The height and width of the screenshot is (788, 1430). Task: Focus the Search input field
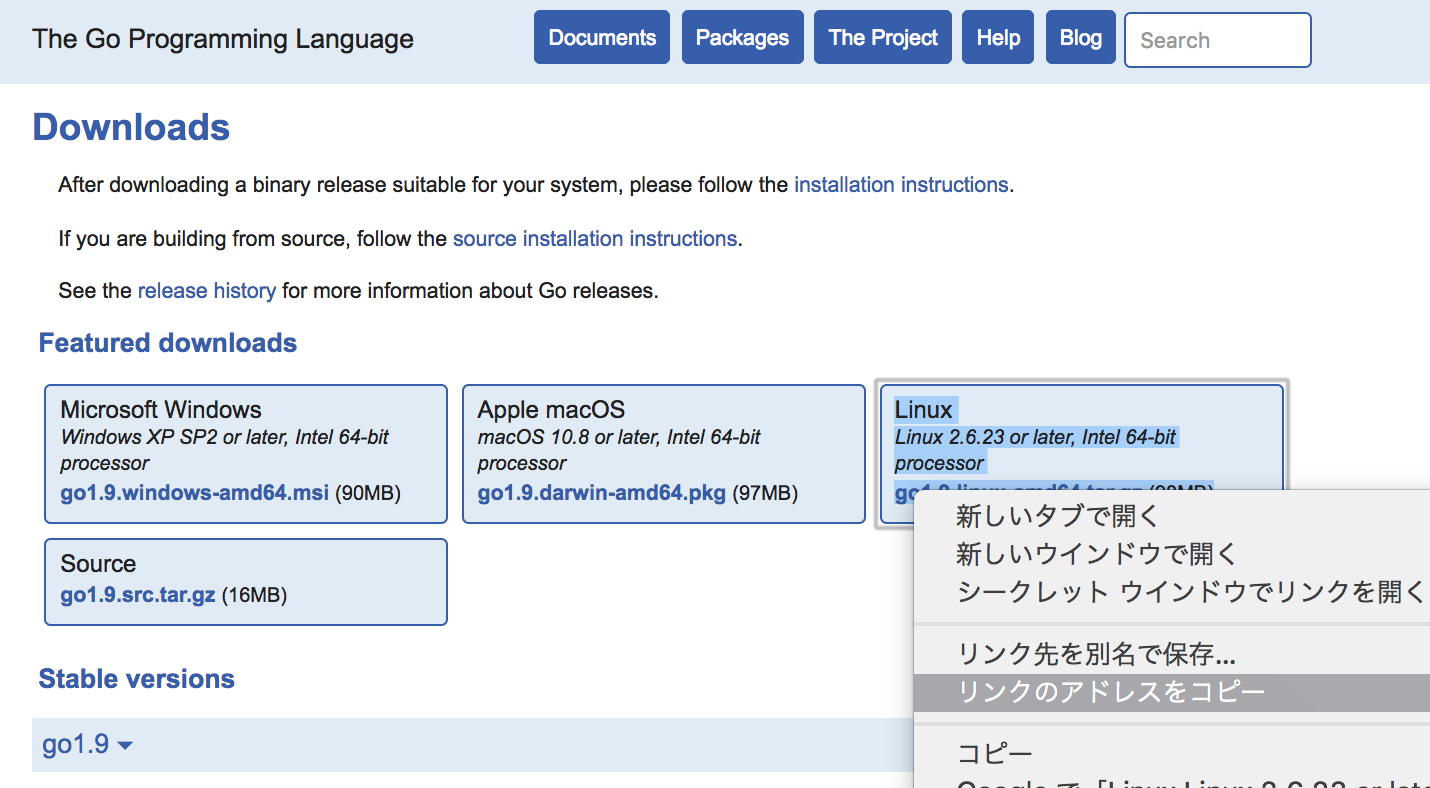pyautogui.click(x=1218, y=40)
